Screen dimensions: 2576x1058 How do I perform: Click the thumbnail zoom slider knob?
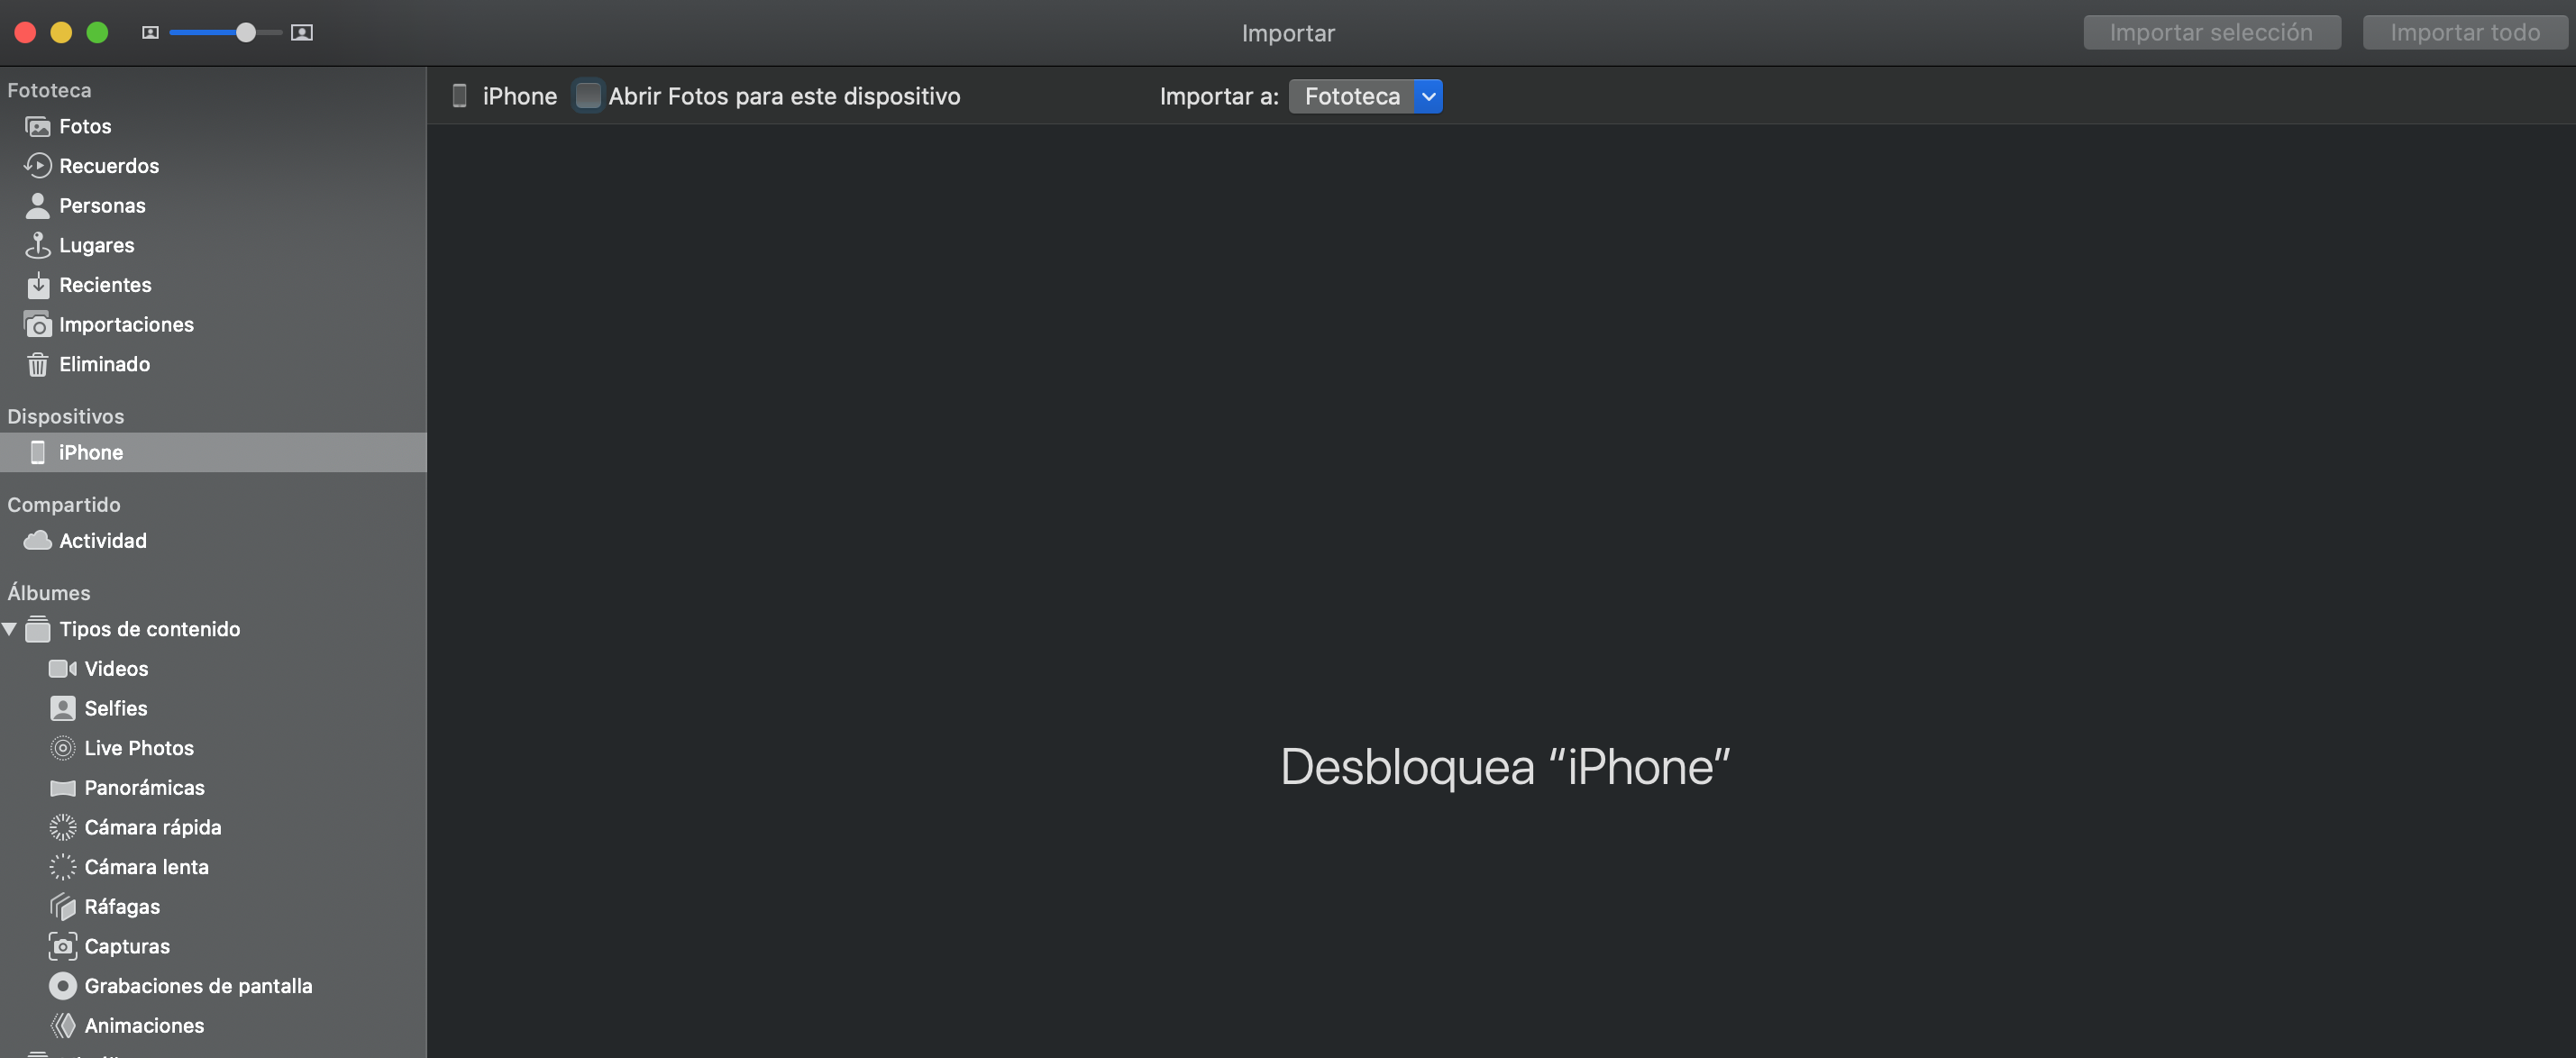(246, 33)
